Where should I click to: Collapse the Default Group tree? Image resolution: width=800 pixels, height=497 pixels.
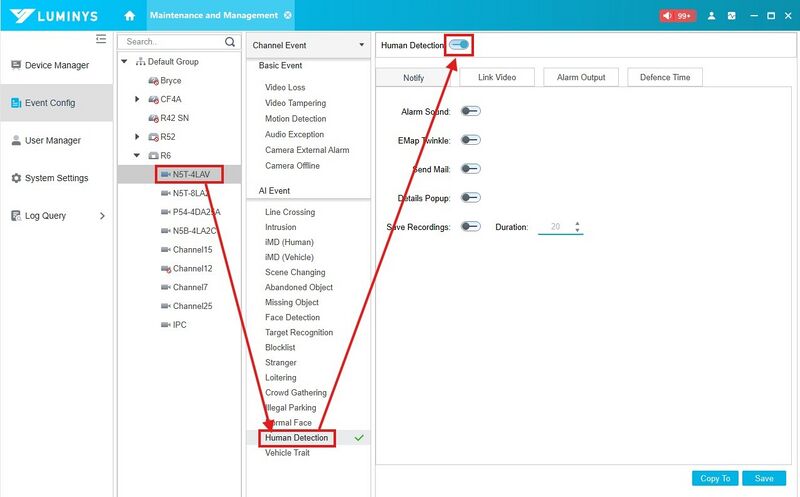(x=124, y=61)
